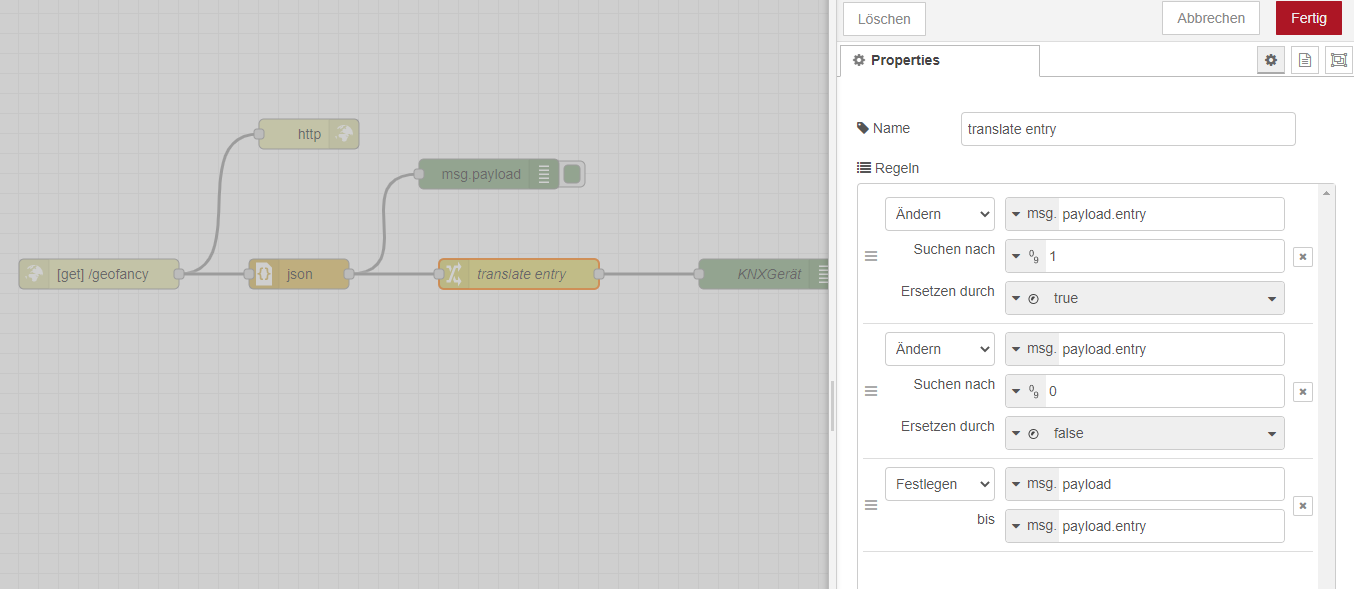Click the drag handle of the second rule

coord(871,391)
